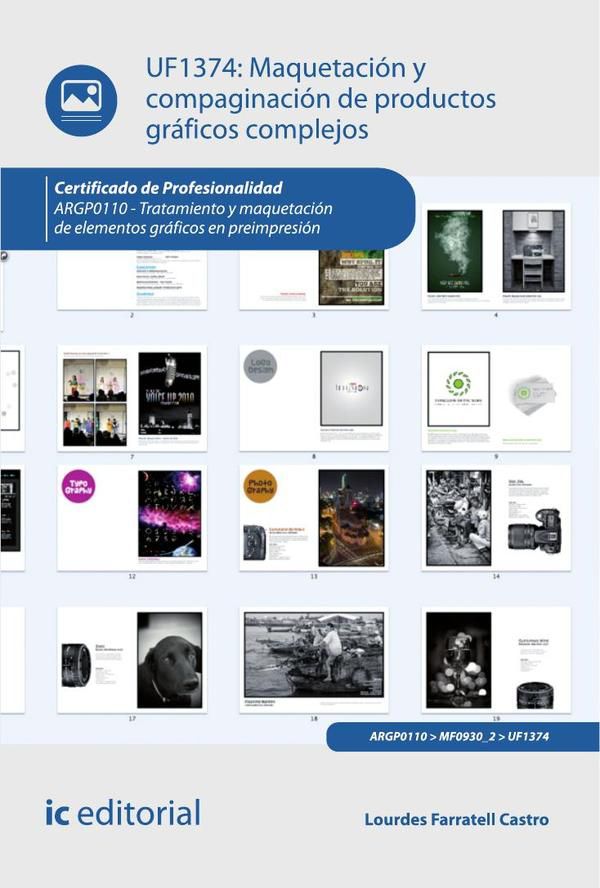Viewport: 600px width, 888px height.
Task: Click the pink Typo Graphy badge
Action: [x=78, y=486]
